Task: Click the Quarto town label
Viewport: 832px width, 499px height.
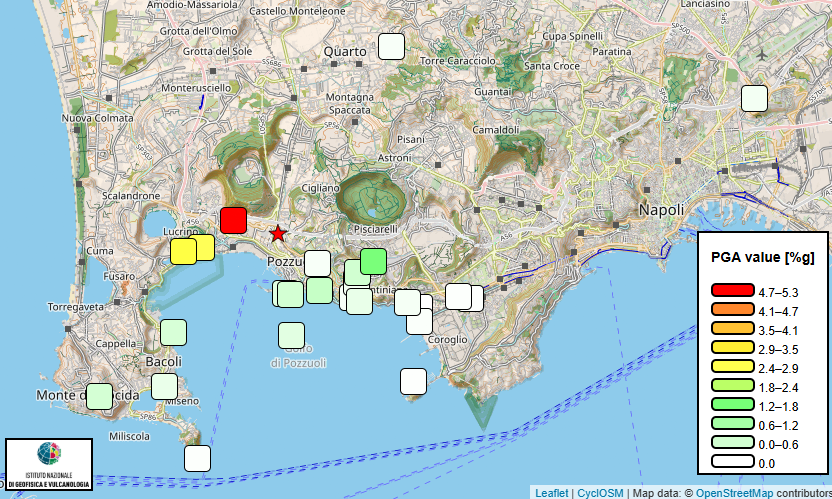Action: click(x=345, y=51)
